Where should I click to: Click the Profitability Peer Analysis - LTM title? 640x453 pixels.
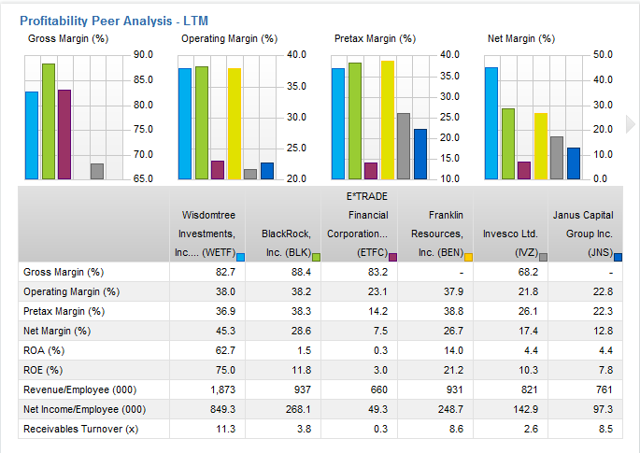coord(114,21)
